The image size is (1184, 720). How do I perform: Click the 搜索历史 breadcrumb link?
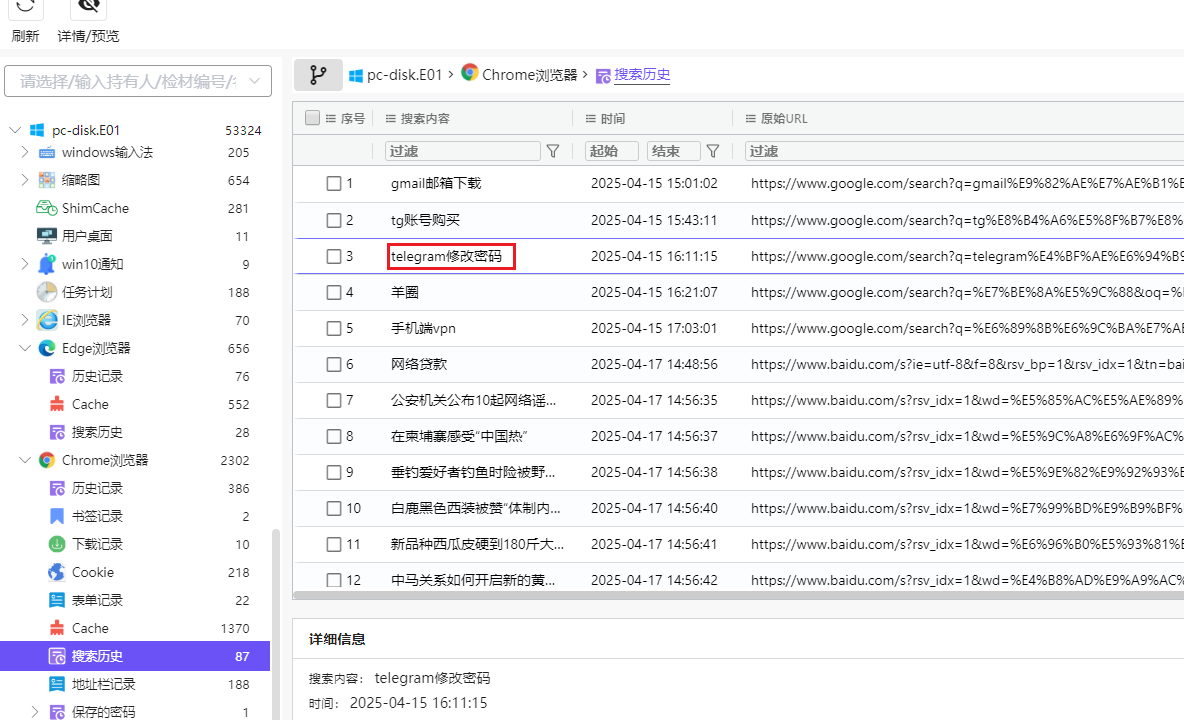pos(642,75)
